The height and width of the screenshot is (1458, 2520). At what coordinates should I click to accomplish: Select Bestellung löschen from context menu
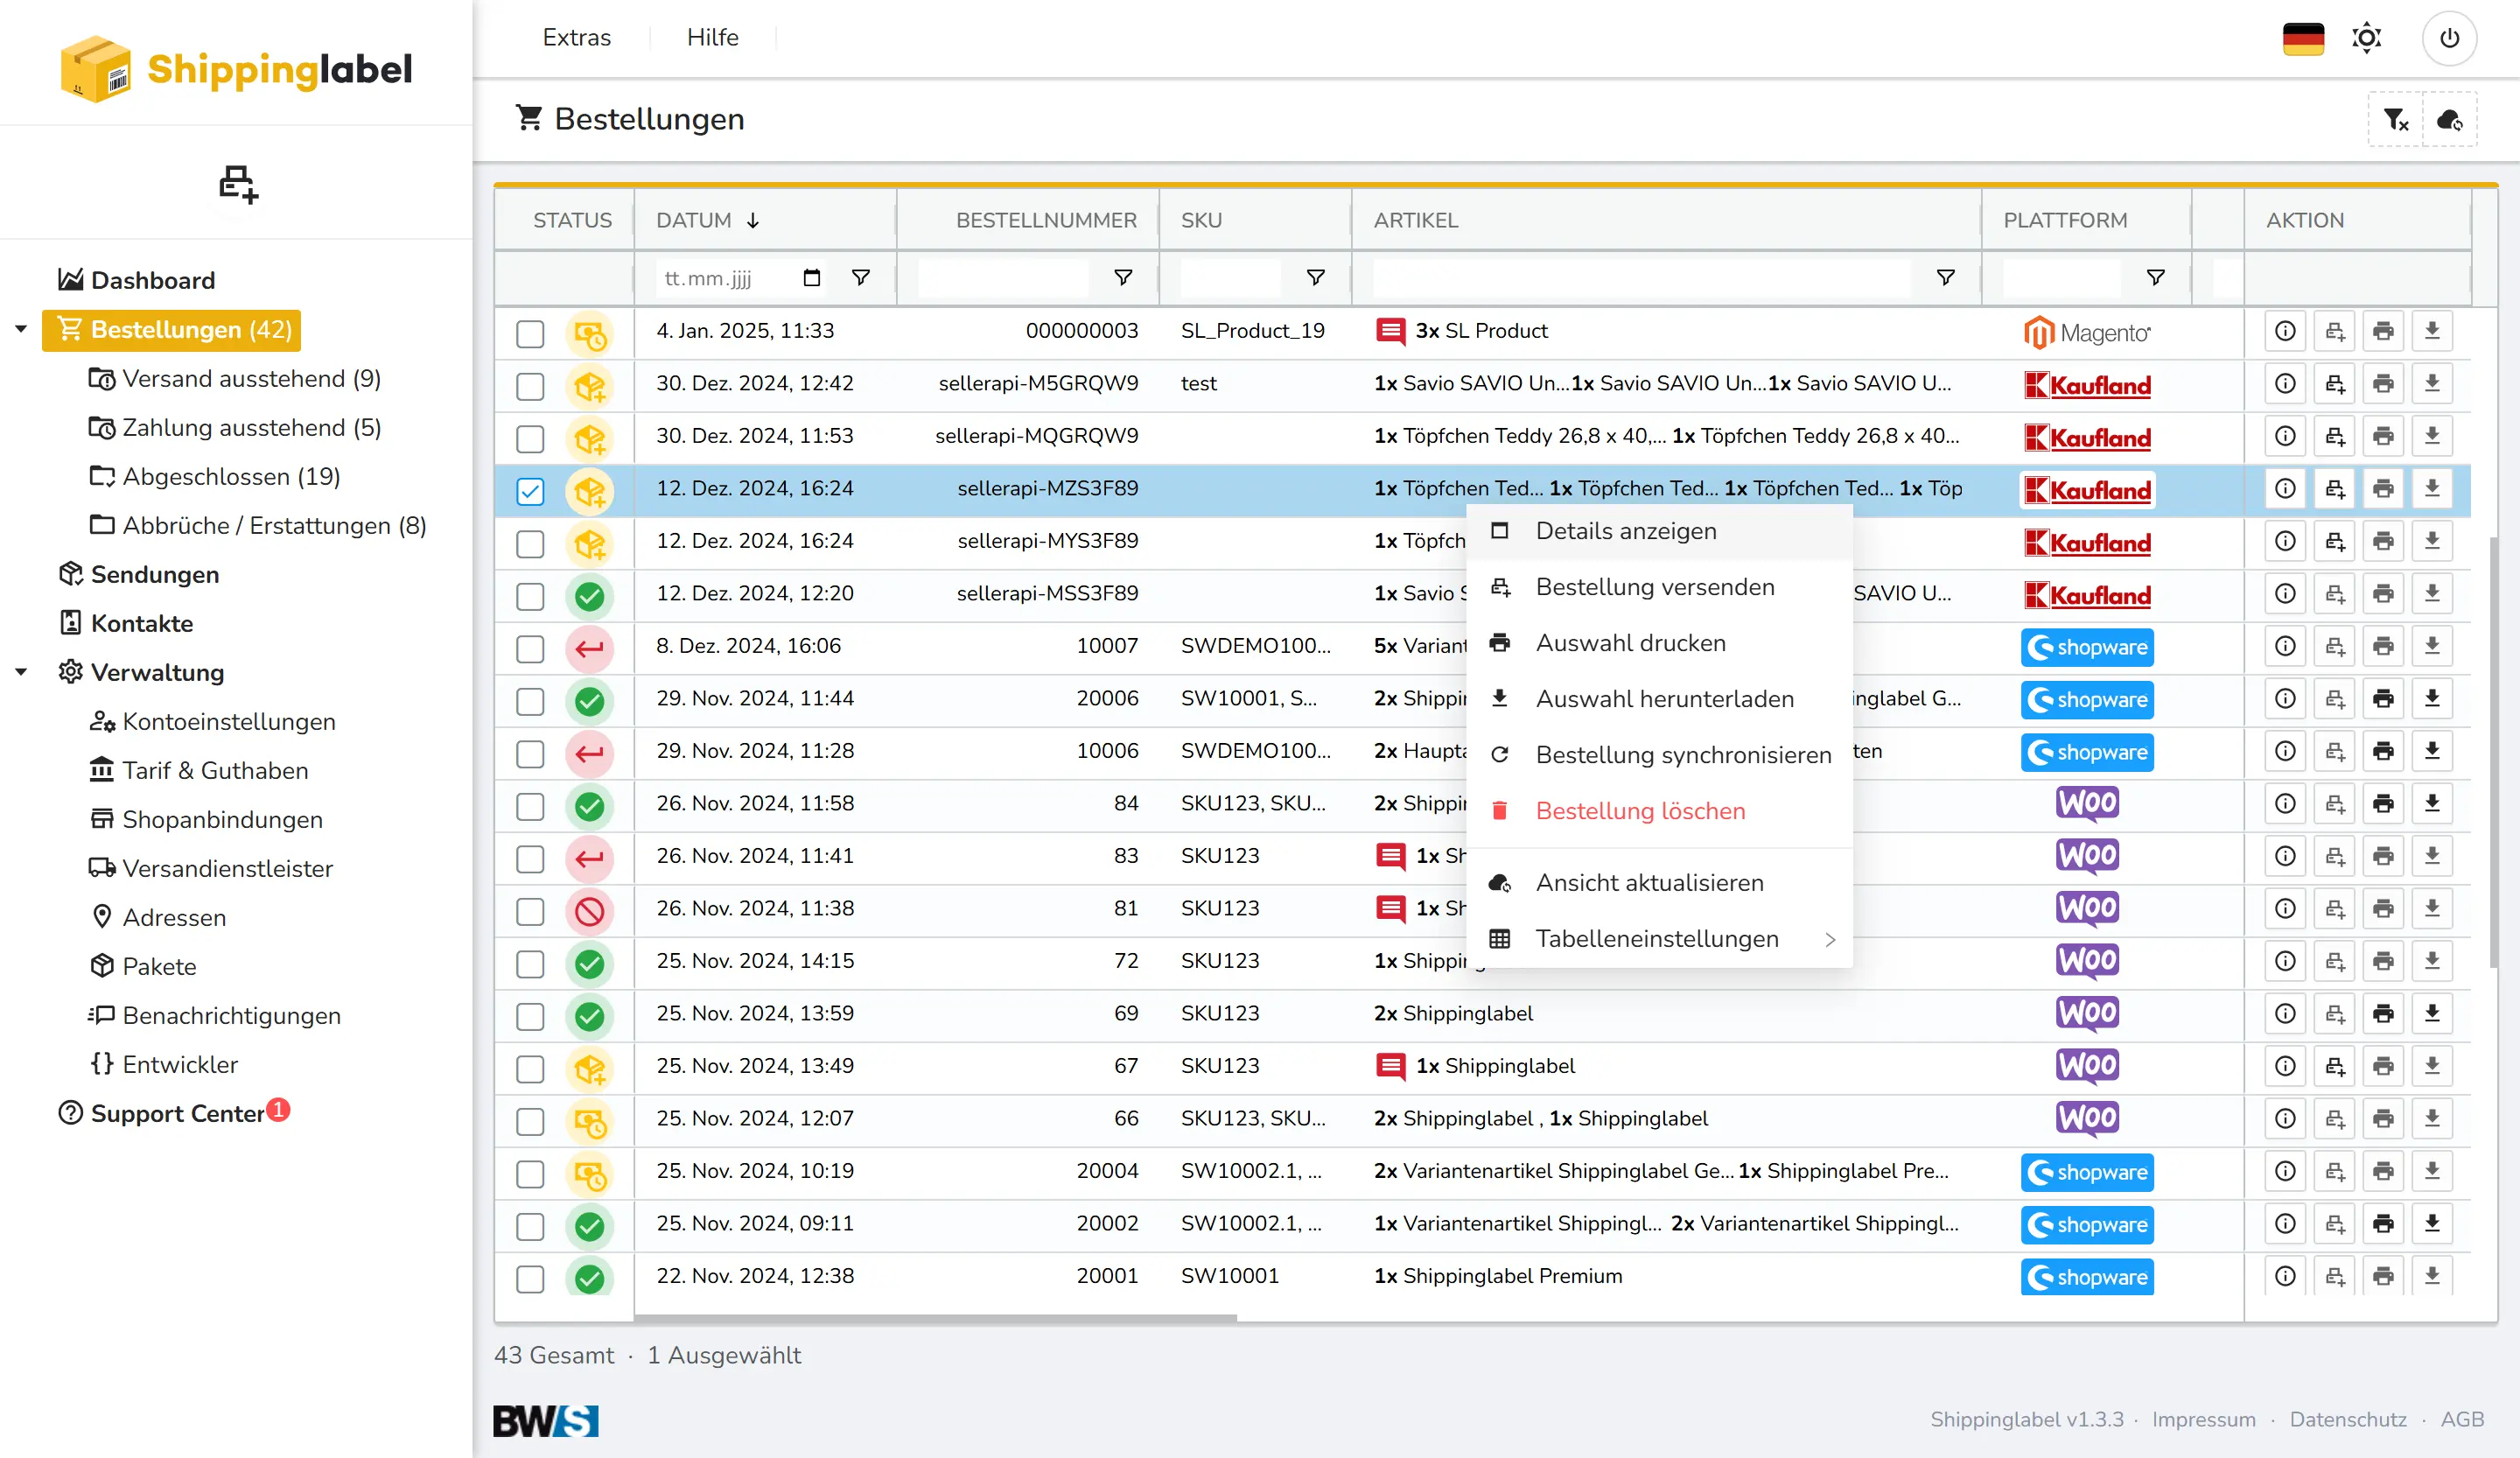(1640, 811)
